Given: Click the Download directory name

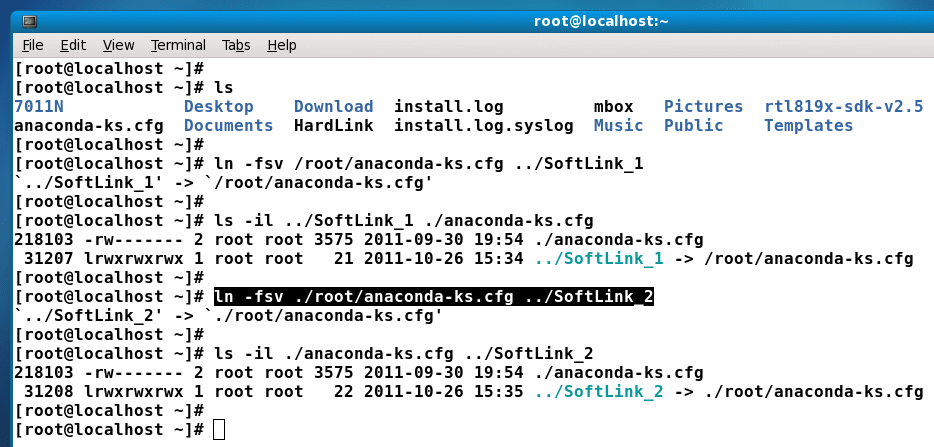Looking at the screenshot, I should [x=334, y=107].
